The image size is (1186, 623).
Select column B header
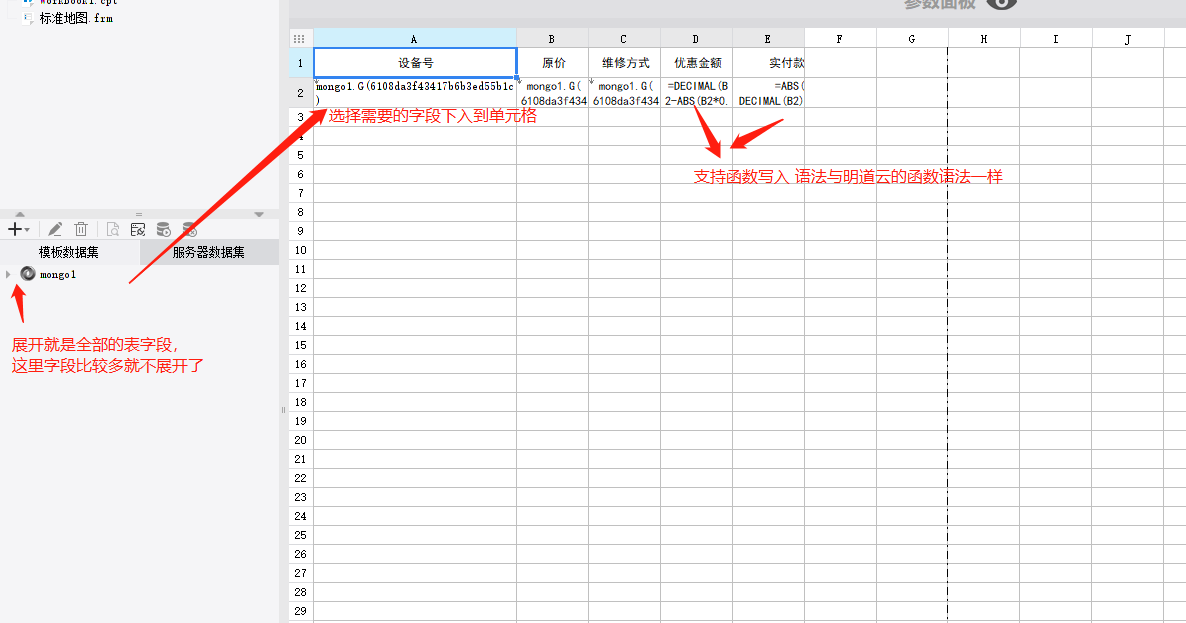pos(552,39)
